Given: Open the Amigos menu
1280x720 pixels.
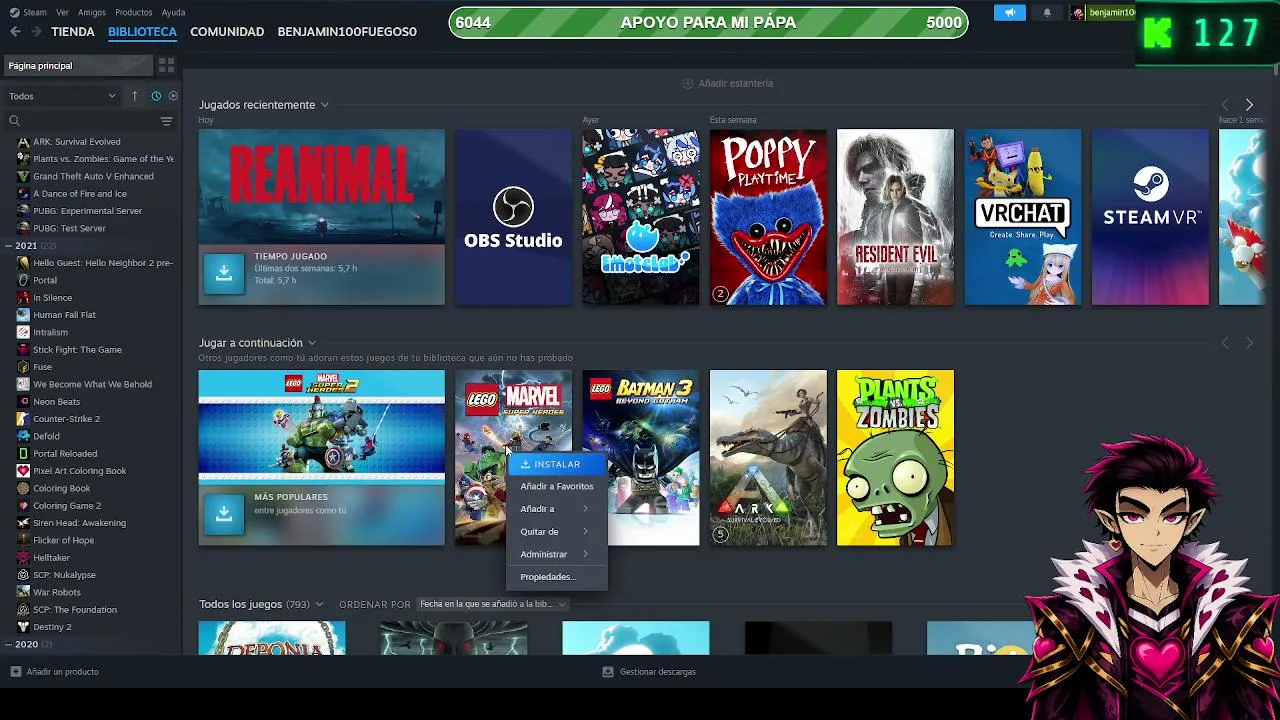Looking at the screenshot, I should (92, 13).
